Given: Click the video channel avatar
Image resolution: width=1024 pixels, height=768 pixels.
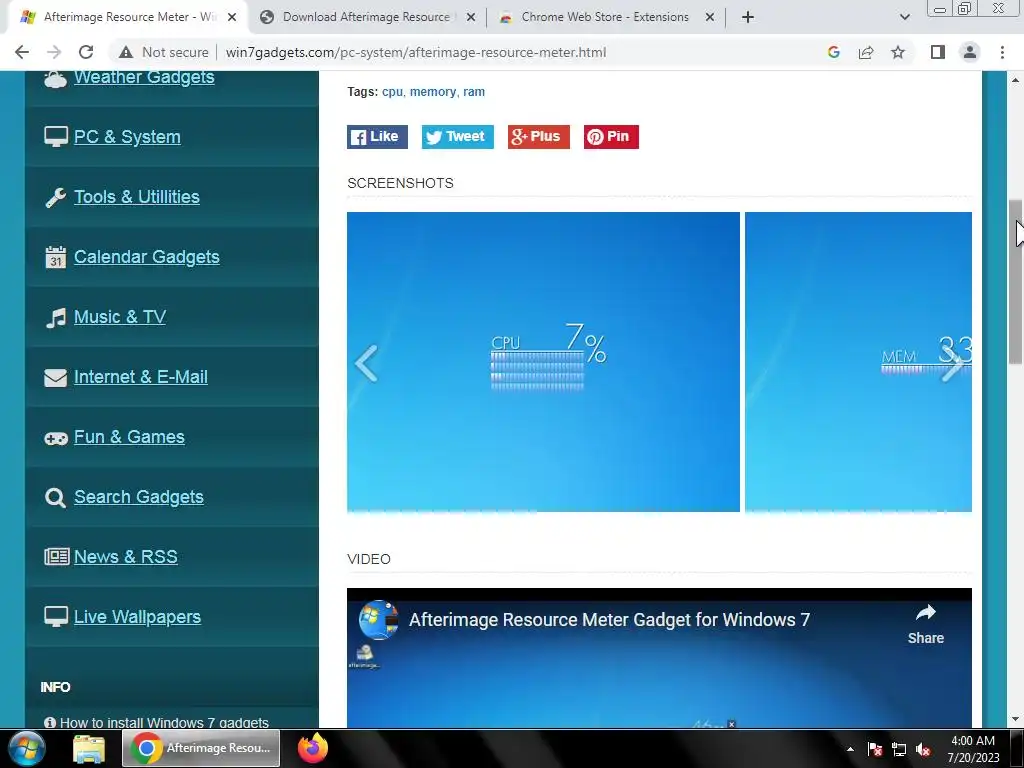Looking at the screenshot, I should pos(379,620).
